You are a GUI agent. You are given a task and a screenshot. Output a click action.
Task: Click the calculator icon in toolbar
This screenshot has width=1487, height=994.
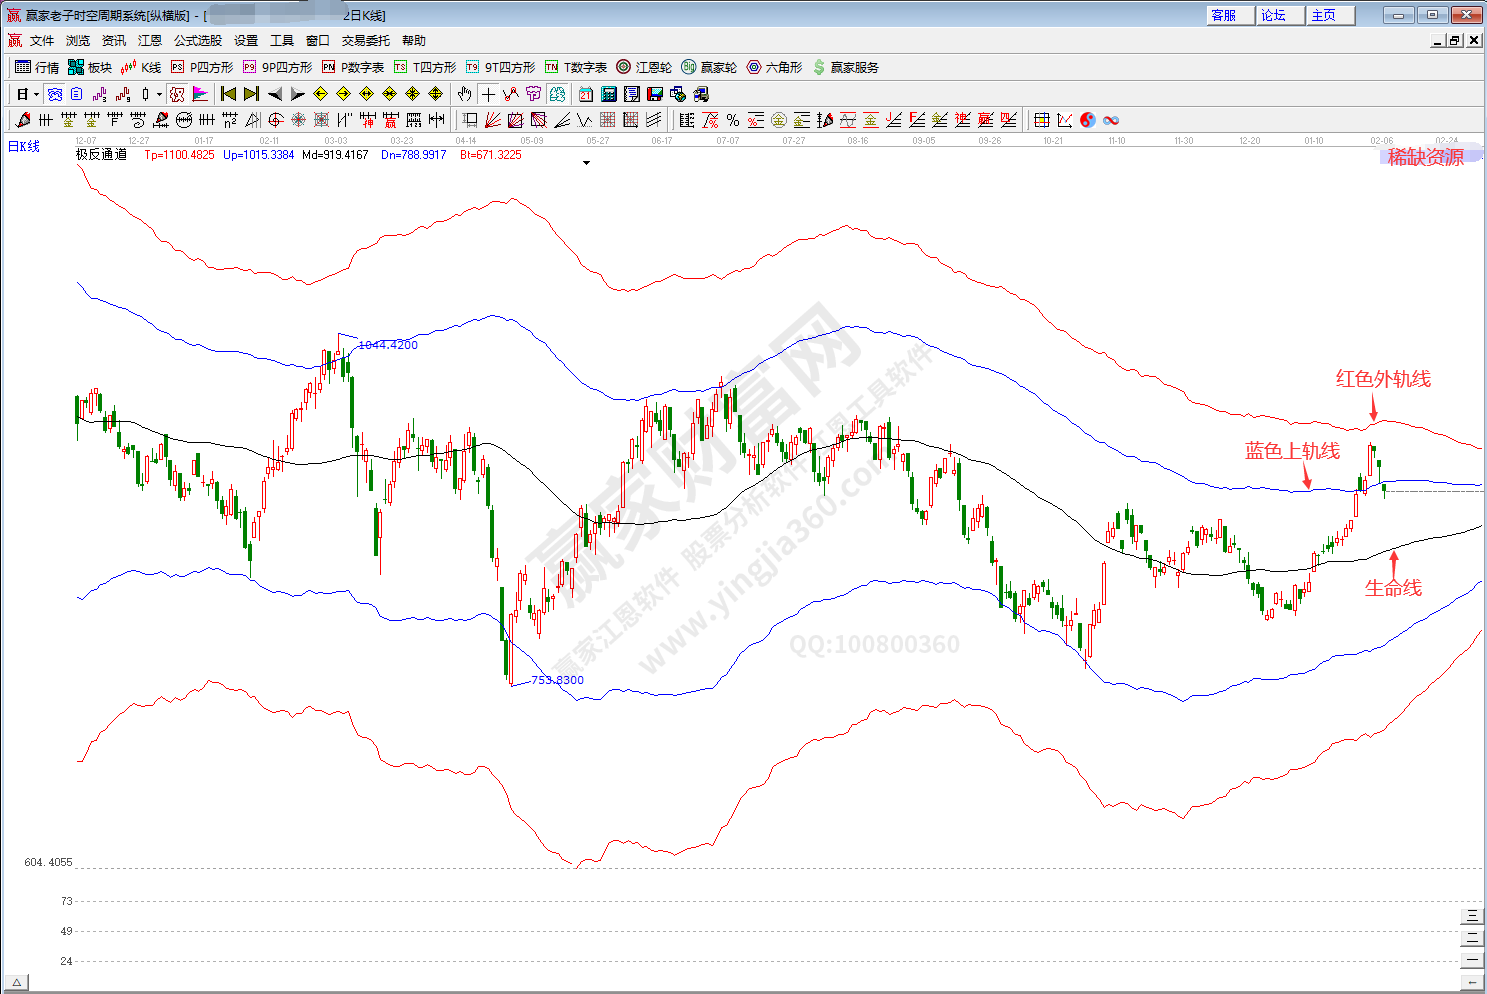(609, 94)
